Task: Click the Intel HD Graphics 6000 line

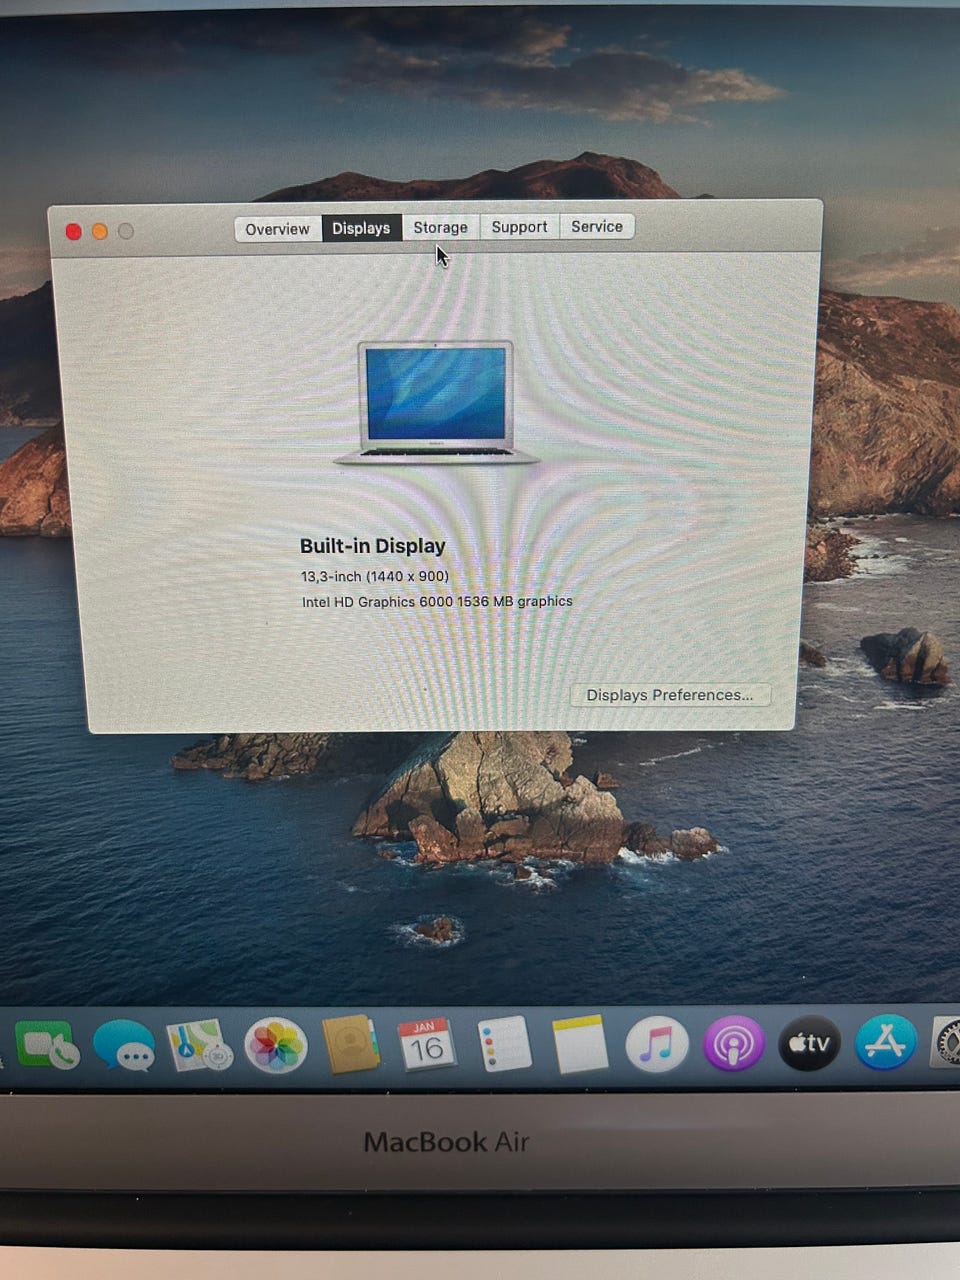Action: coord(437,602)
